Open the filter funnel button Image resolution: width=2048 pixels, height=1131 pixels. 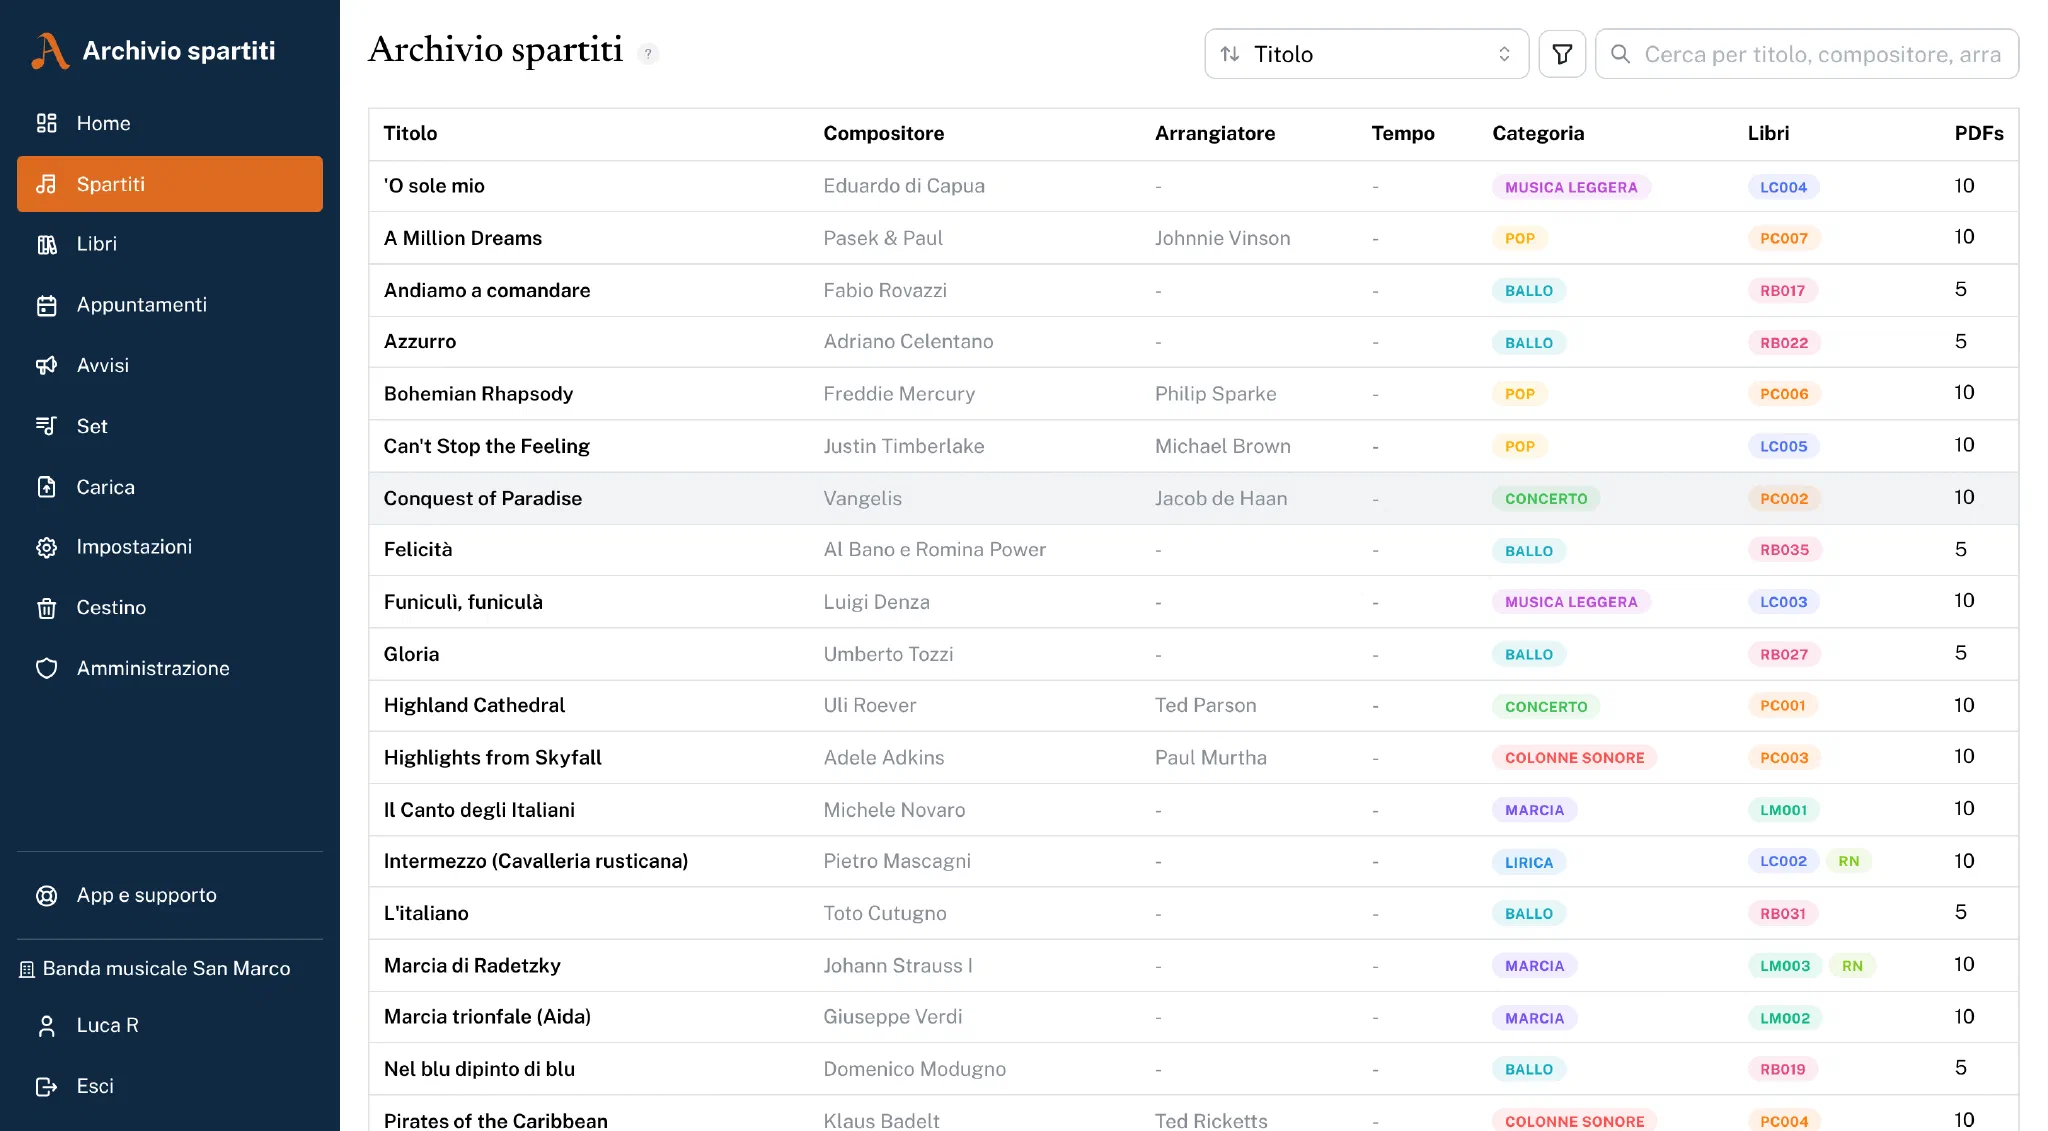click(1562, 54)
